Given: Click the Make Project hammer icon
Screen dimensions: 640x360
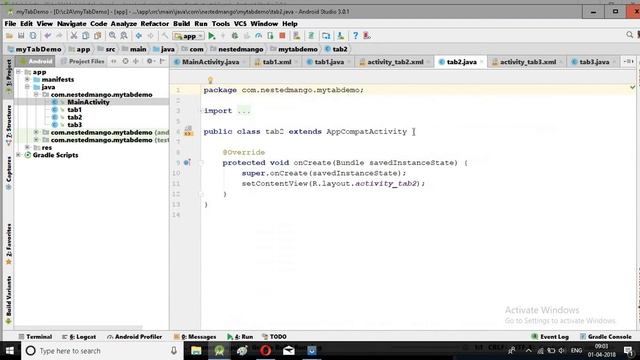Looking at the screenshot, I should coord(164,36).
